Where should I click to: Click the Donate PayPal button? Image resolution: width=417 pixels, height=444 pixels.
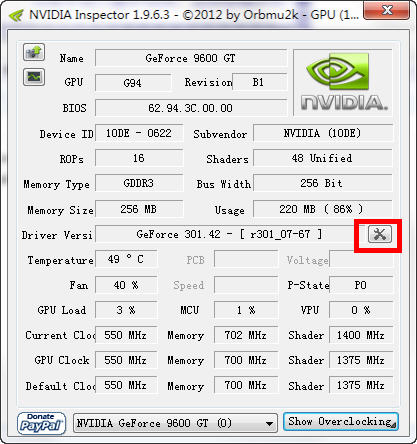[x=41, y=423]
